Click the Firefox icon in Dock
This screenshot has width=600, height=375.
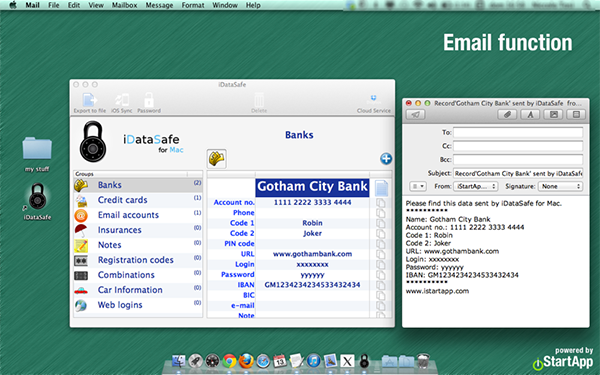[246, 361]
